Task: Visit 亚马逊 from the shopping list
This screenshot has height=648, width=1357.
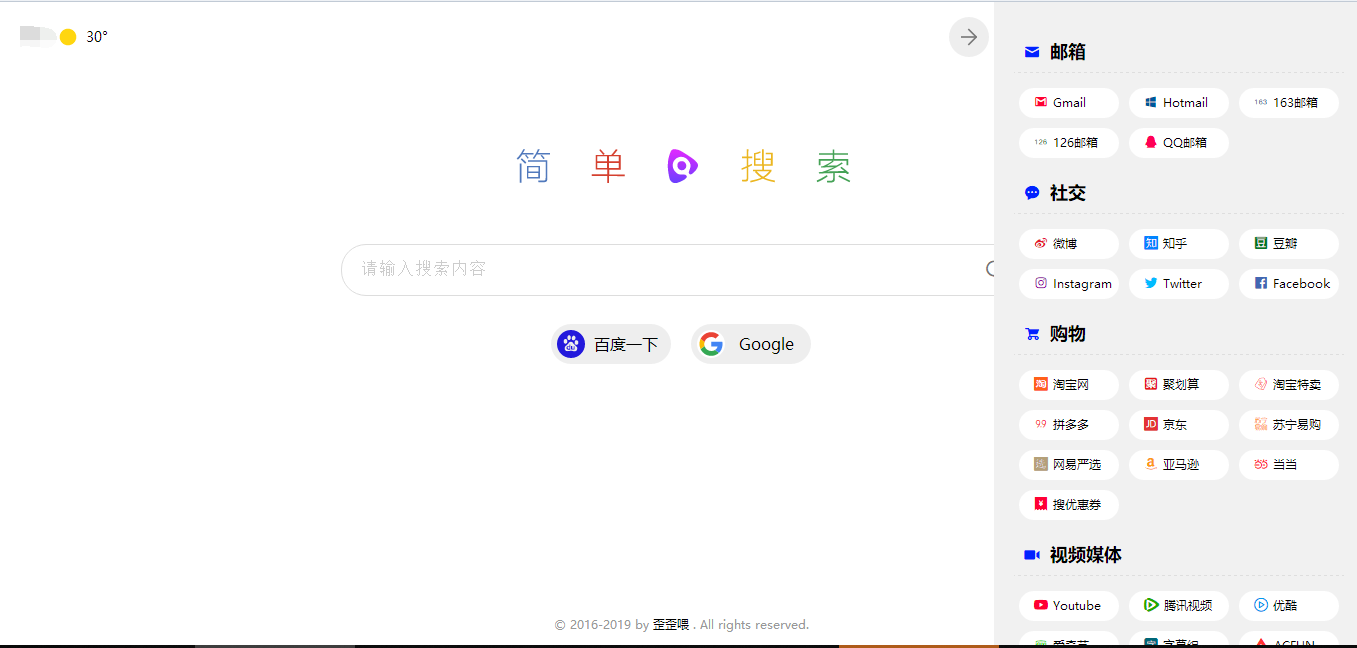Action: point(1179,465)
